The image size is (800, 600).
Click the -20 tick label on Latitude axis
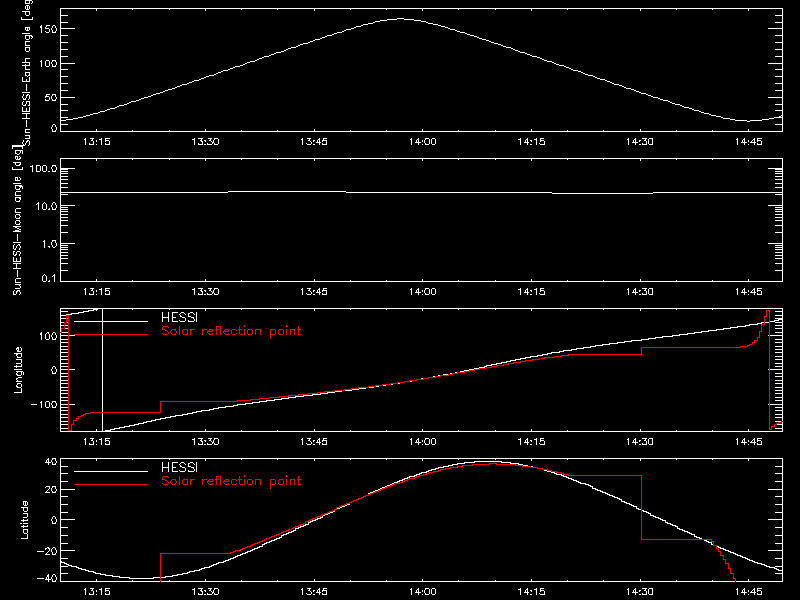(x=47, y=551)
